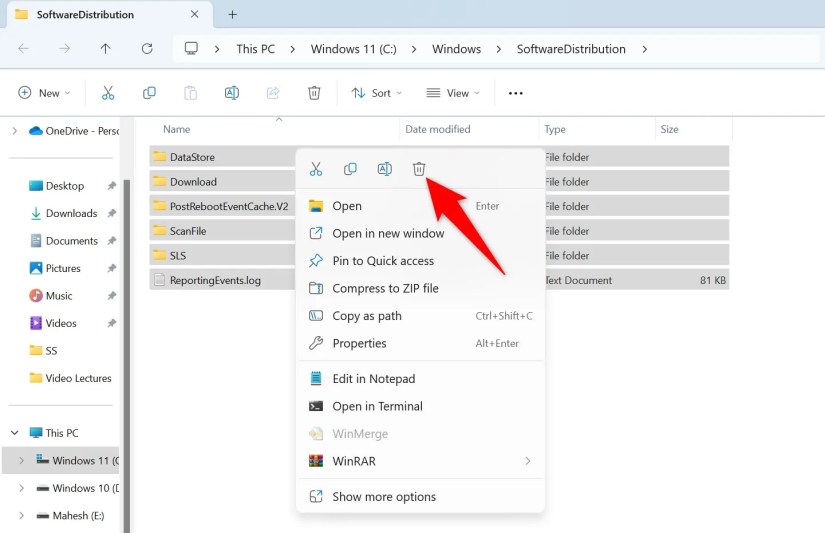Refresh the folder view
This screenshot has width=825, height=533.
(x=147, y=49)
